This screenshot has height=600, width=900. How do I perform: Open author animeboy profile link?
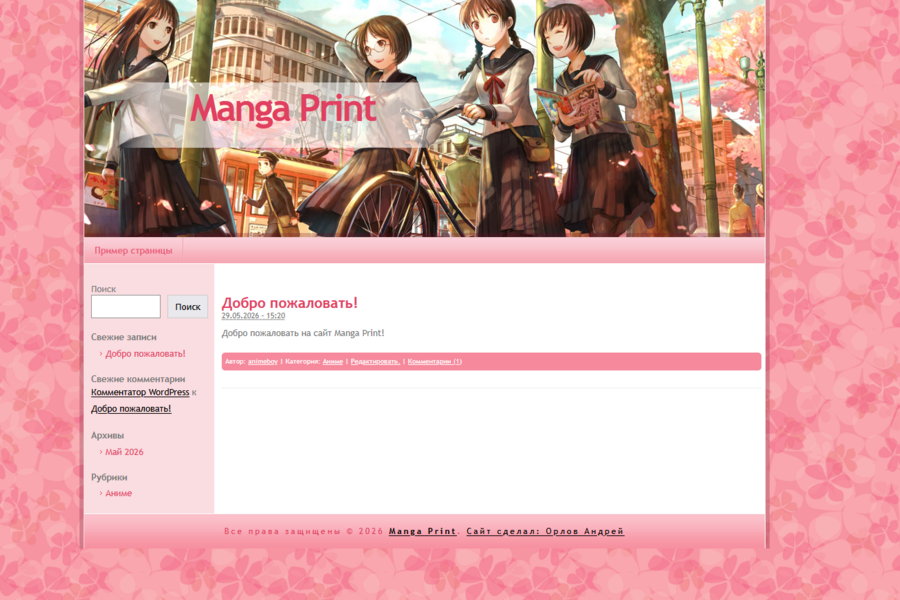262,361
